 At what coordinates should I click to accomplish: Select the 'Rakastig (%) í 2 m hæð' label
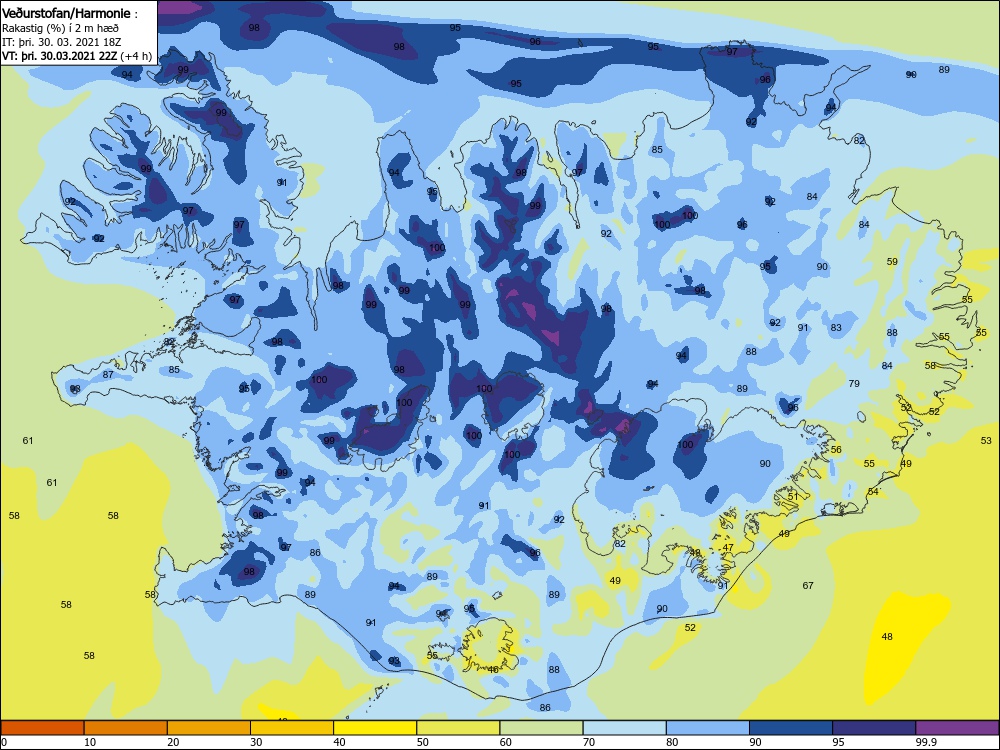point(60,28)
